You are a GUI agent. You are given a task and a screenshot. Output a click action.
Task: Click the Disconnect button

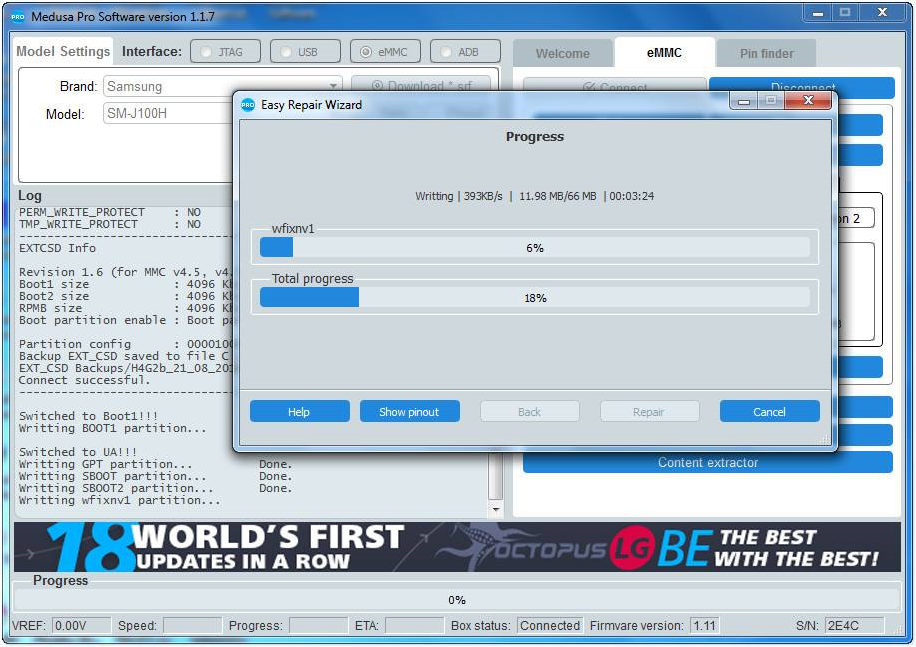[802, 86]
